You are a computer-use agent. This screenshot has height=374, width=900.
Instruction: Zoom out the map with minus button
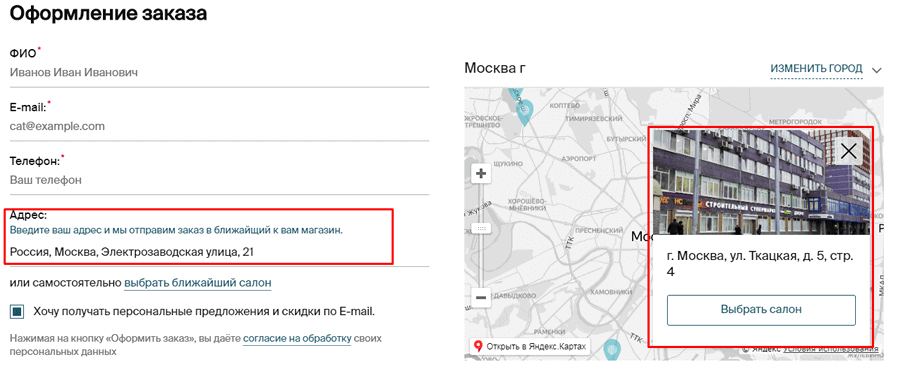coord(481,298)
